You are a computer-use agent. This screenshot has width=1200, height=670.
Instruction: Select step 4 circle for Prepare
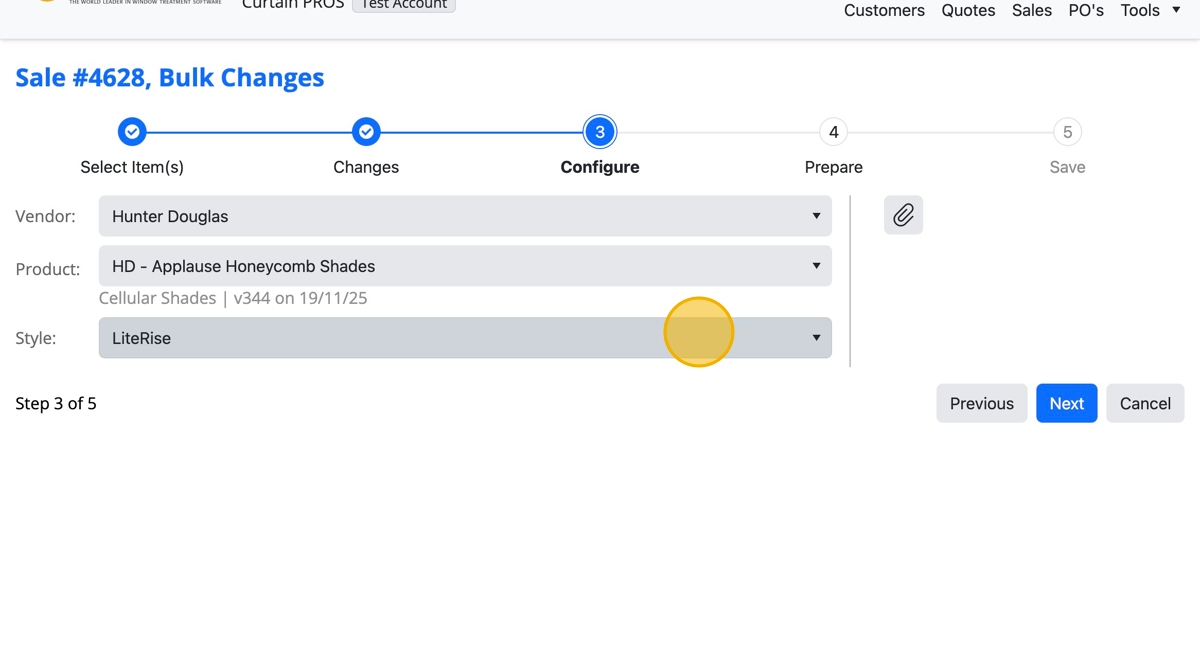pos(834,132)
